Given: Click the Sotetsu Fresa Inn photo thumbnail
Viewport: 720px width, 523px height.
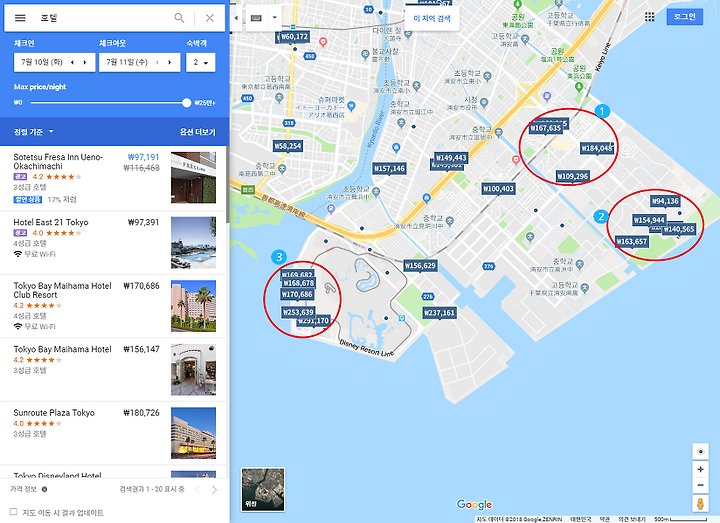Looking at the screenshot, I should pyautogui.click(x=193, y=178).
